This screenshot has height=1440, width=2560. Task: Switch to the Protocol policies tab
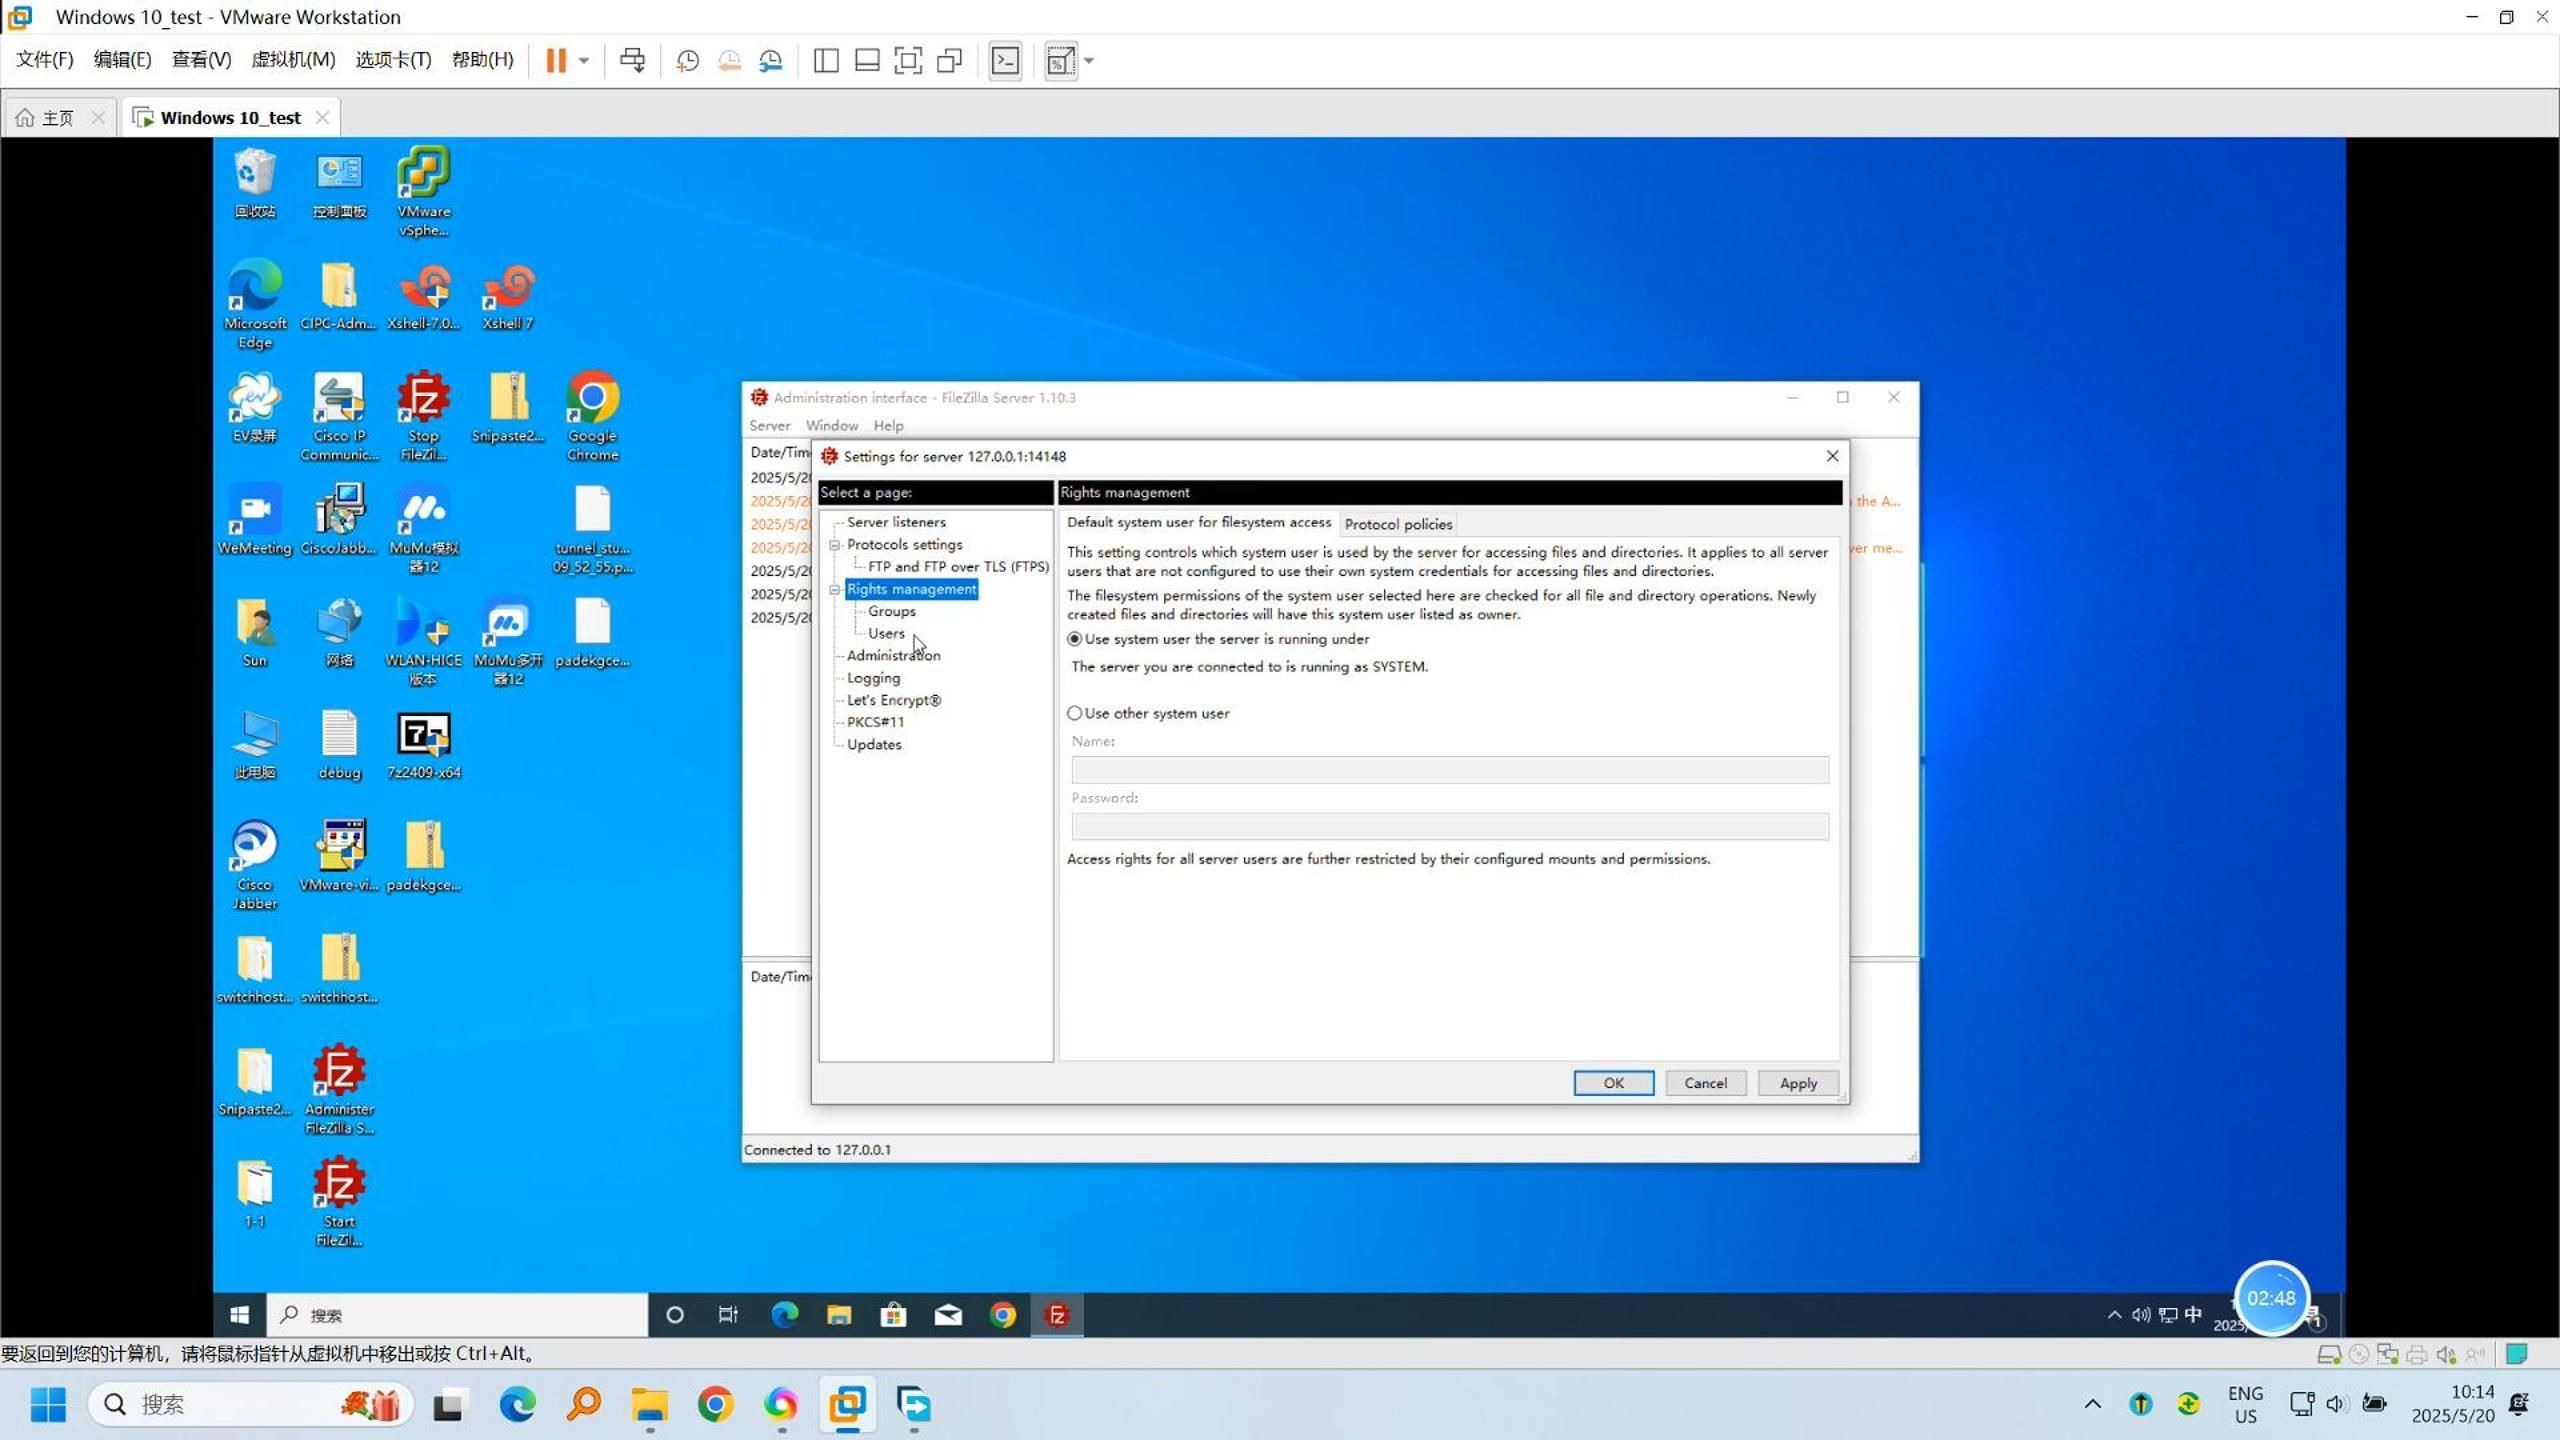(1398, 524)
